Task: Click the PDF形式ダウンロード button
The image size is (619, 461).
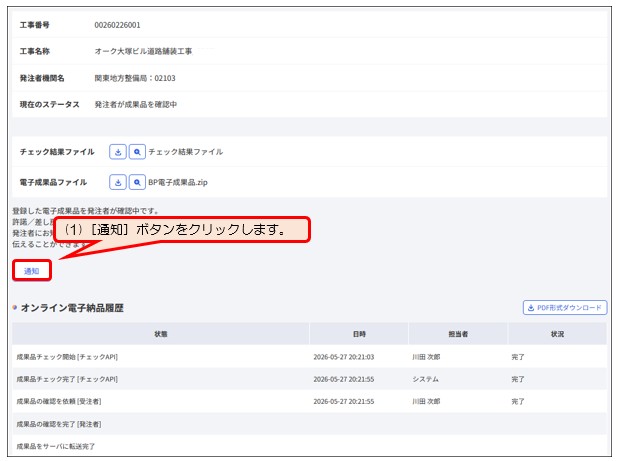Action: 565,308
